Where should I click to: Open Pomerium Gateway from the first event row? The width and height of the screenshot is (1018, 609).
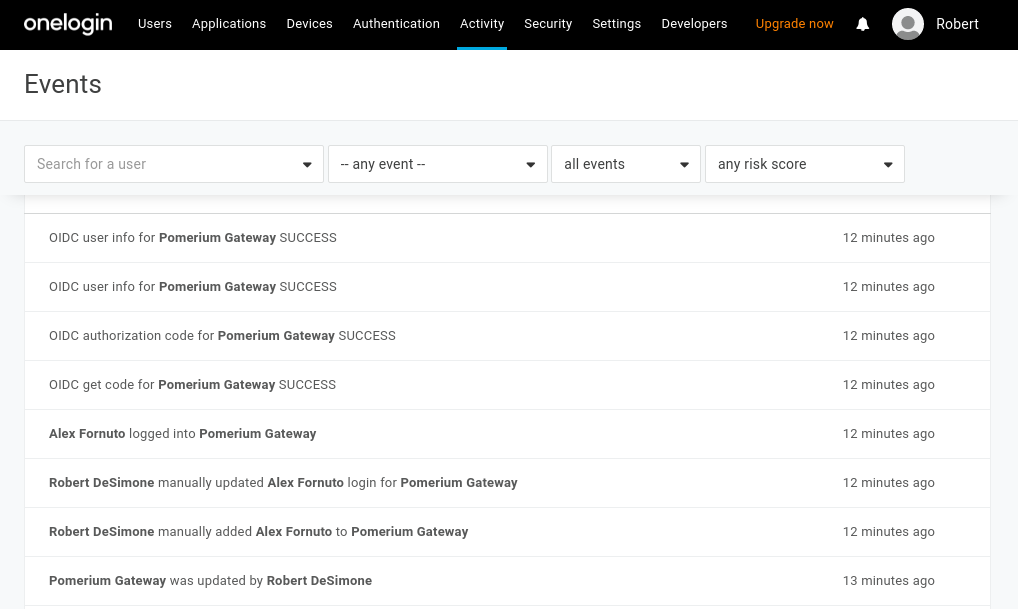point(217,237)
